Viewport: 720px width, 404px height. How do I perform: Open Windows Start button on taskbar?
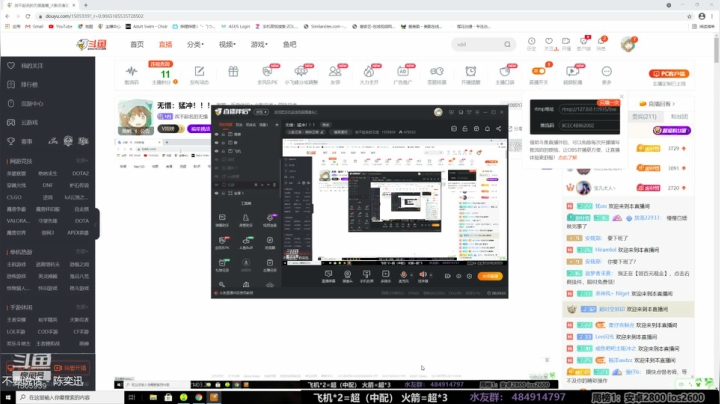point(8,397)
